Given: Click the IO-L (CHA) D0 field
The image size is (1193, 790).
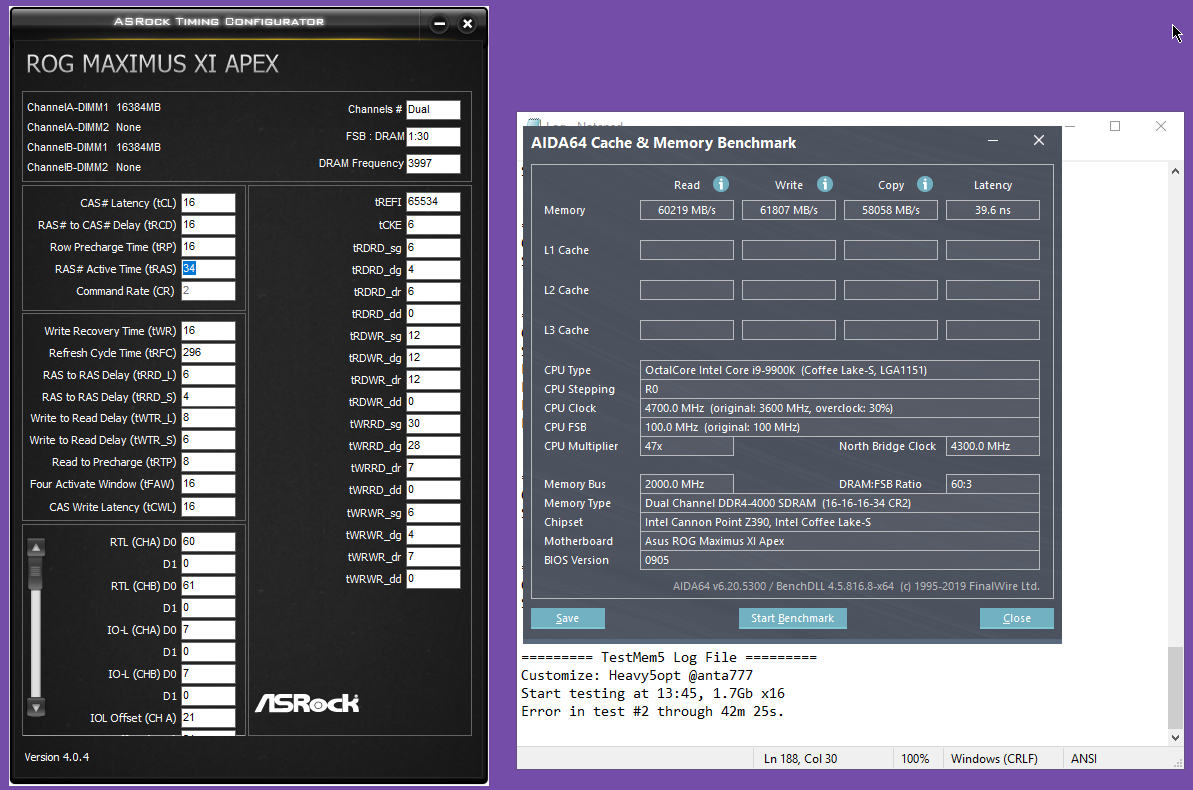Looking at the screenshot, I should (208, 630).
